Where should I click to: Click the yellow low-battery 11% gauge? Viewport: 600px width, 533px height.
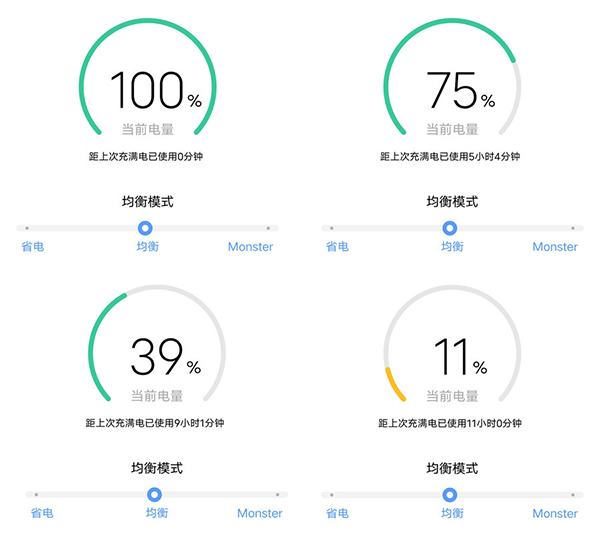tap(452, 355)
